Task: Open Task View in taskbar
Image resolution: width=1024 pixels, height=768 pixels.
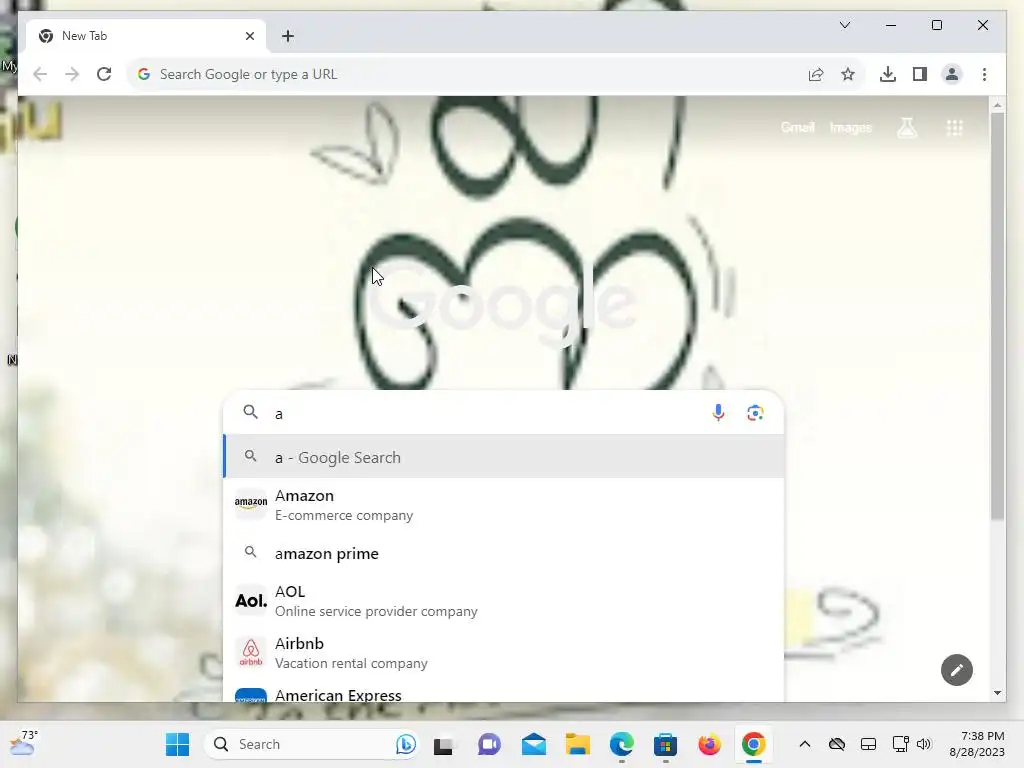Action: click(443, 745)
